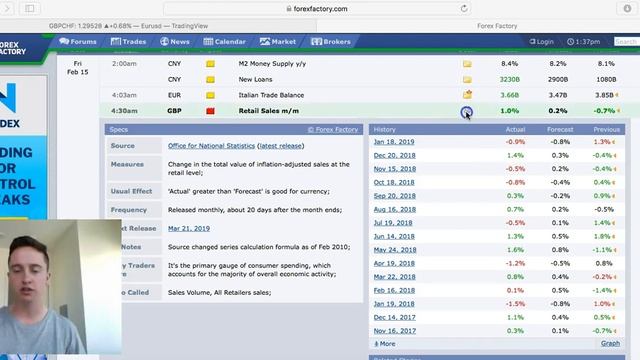Click the 1:37pm time setting
This screenshot has width=640, height=360.
[x=584, y=42]
